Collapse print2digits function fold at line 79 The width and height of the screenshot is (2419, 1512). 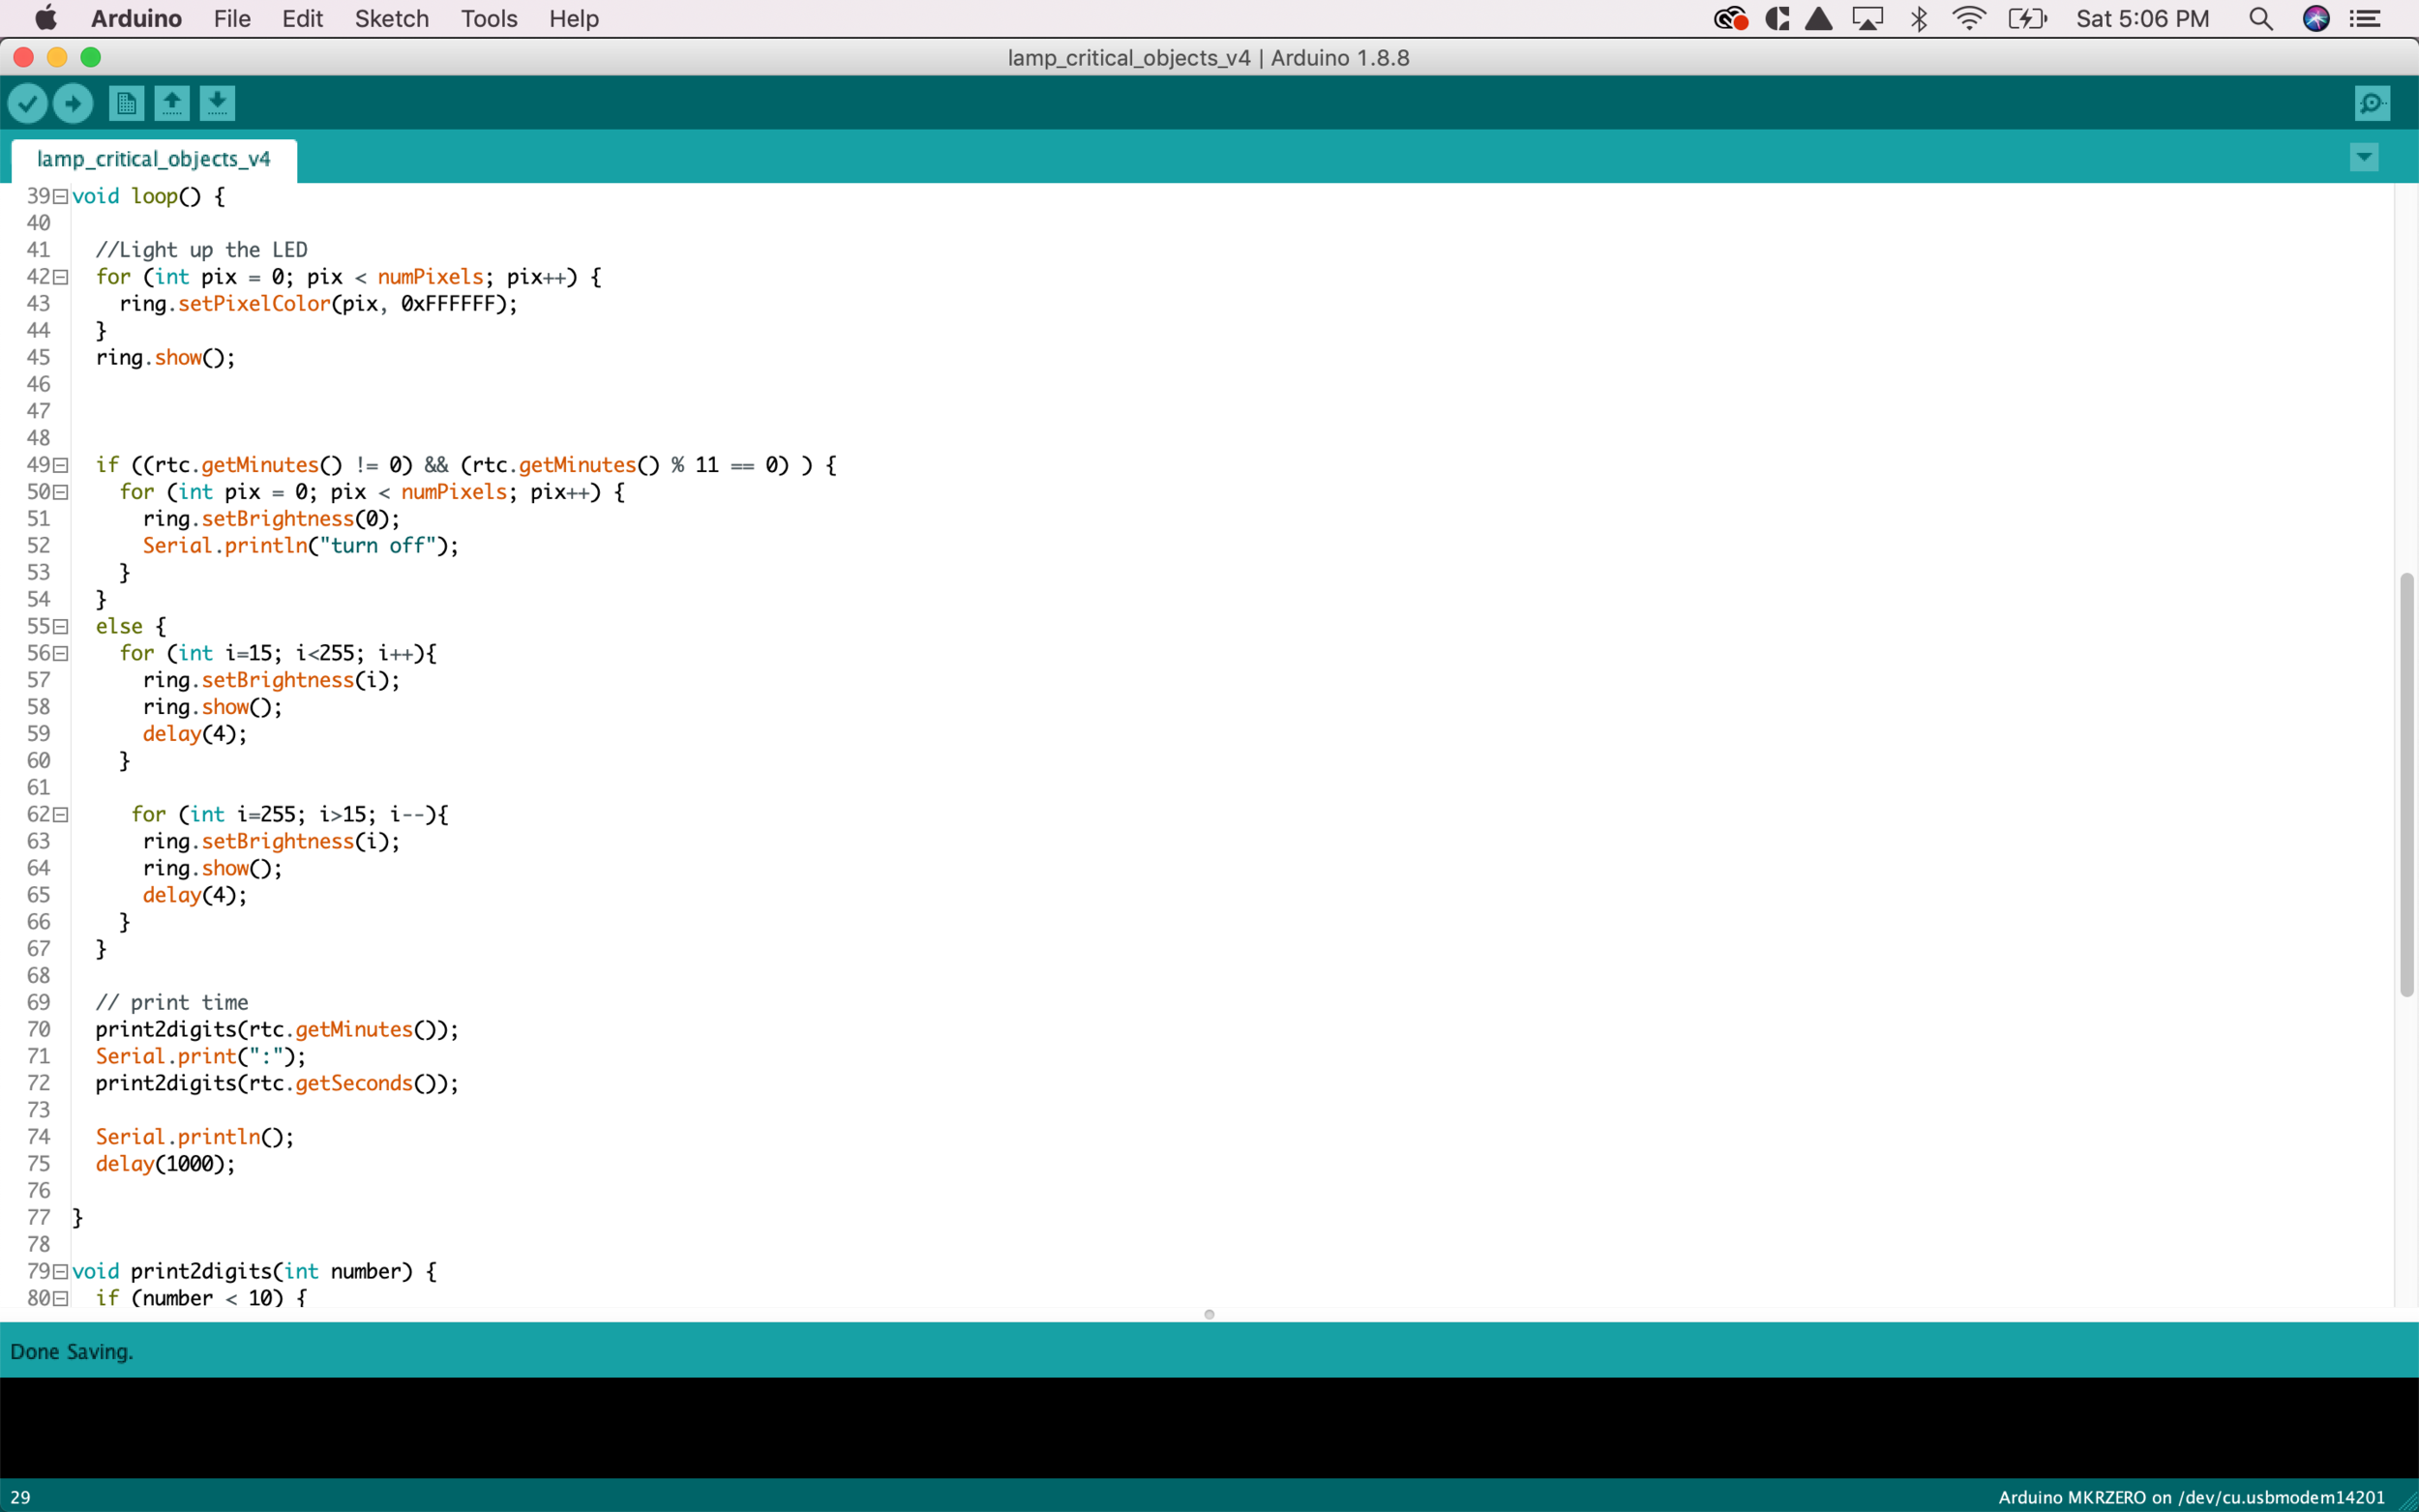coord(61,1272)
